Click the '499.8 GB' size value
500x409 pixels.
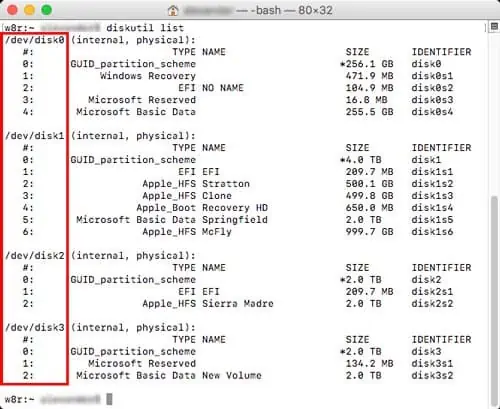pyautogui.click(x=369, y=196)
